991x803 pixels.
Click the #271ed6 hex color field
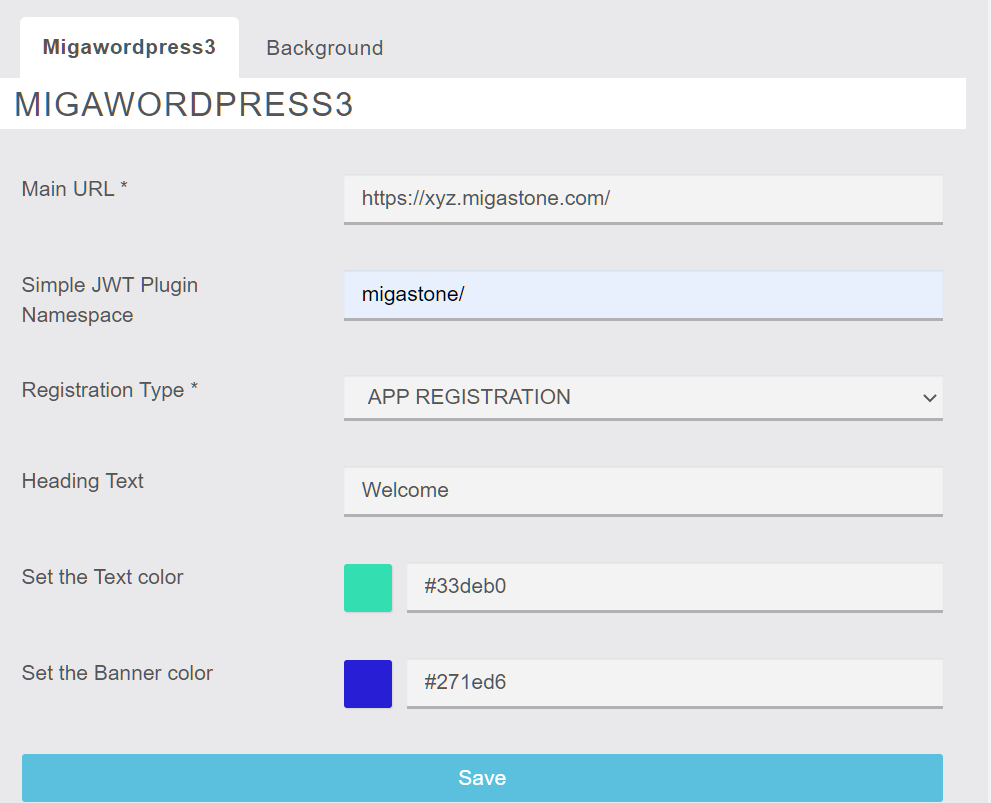(674, 683)
